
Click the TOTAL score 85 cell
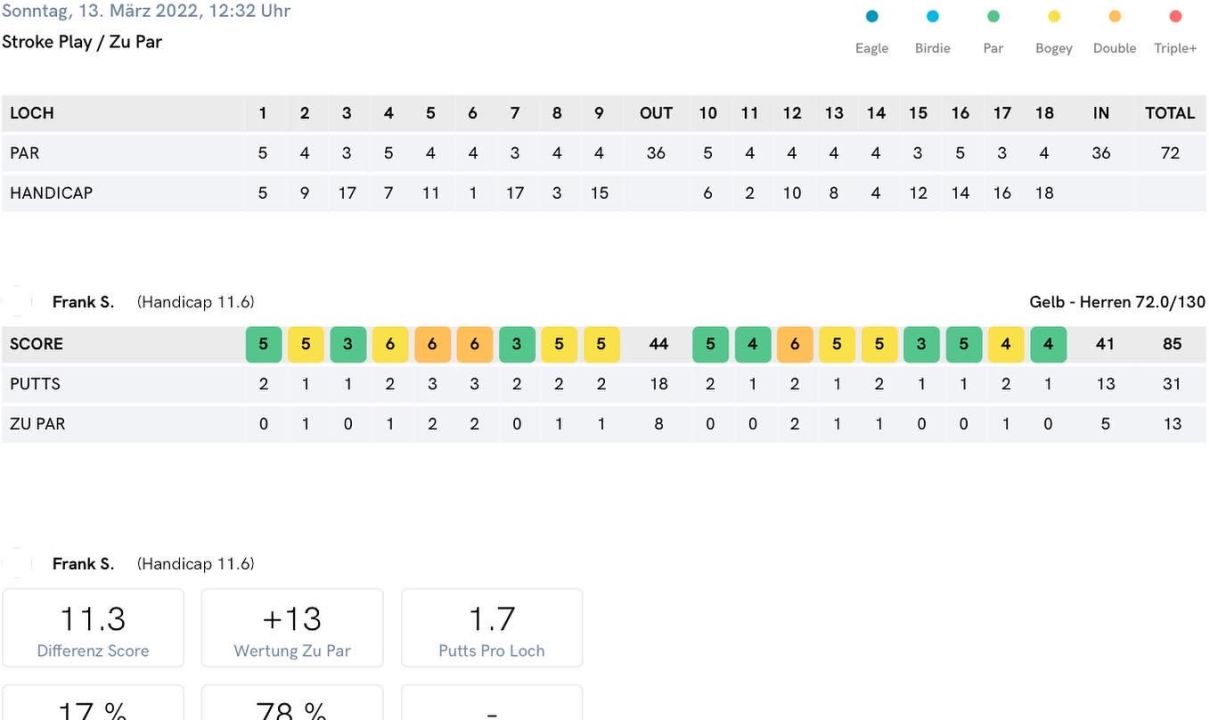(1172, 344)
